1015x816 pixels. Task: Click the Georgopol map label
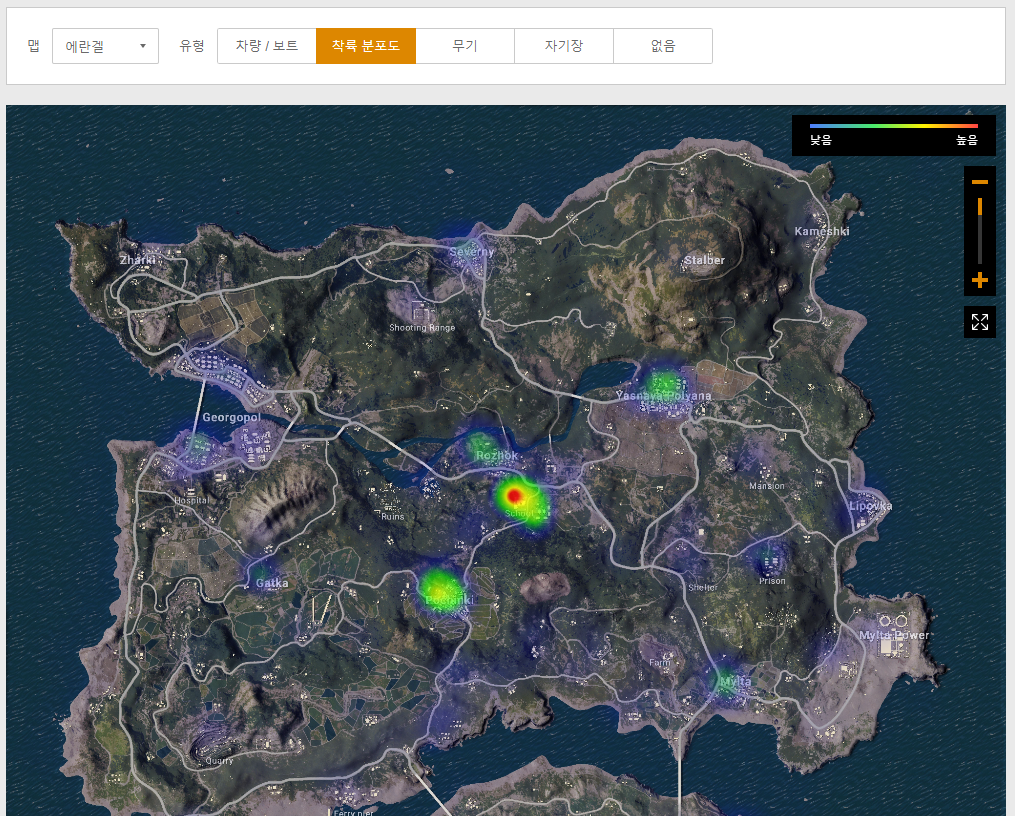click(231, 417)
